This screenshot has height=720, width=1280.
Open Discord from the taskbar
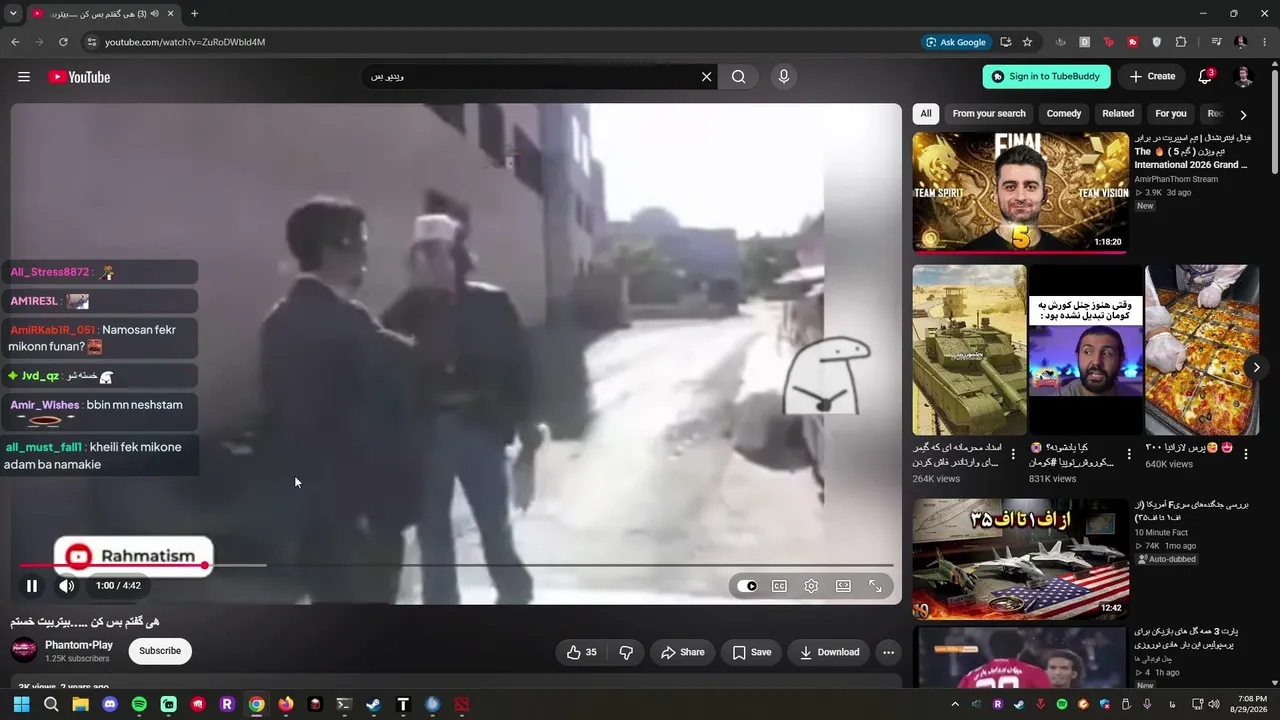coord(110,704)
